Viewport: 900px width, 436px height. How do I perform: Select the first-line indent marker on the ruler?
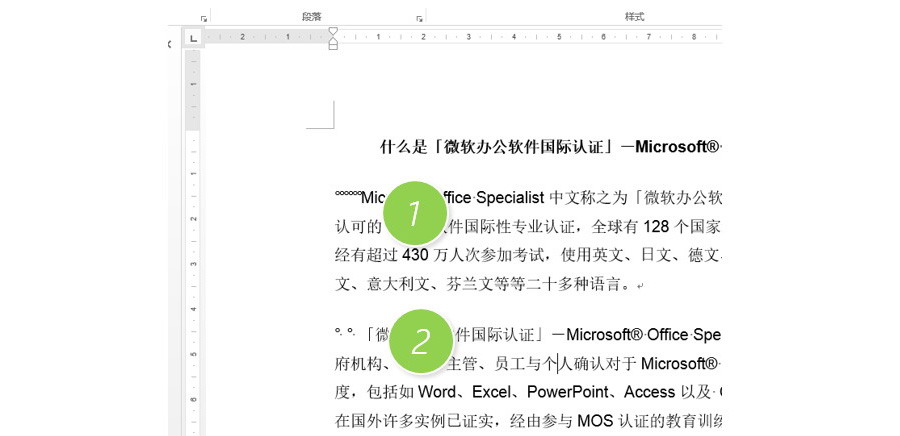tap(333, 30)
